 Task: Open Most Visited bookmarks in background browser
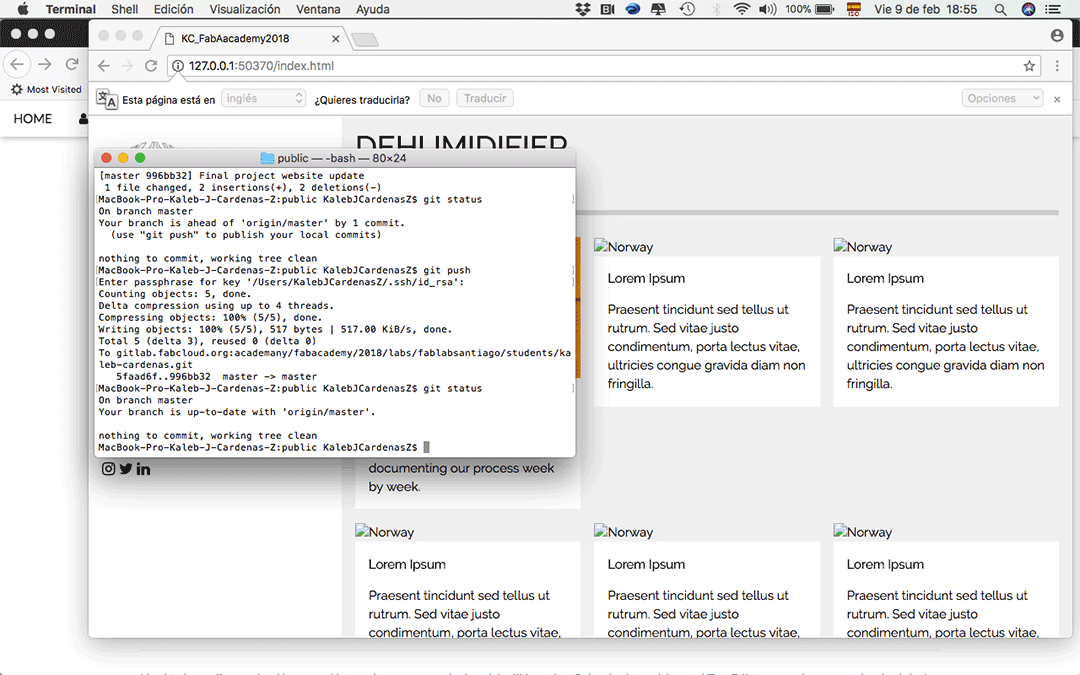47,90
